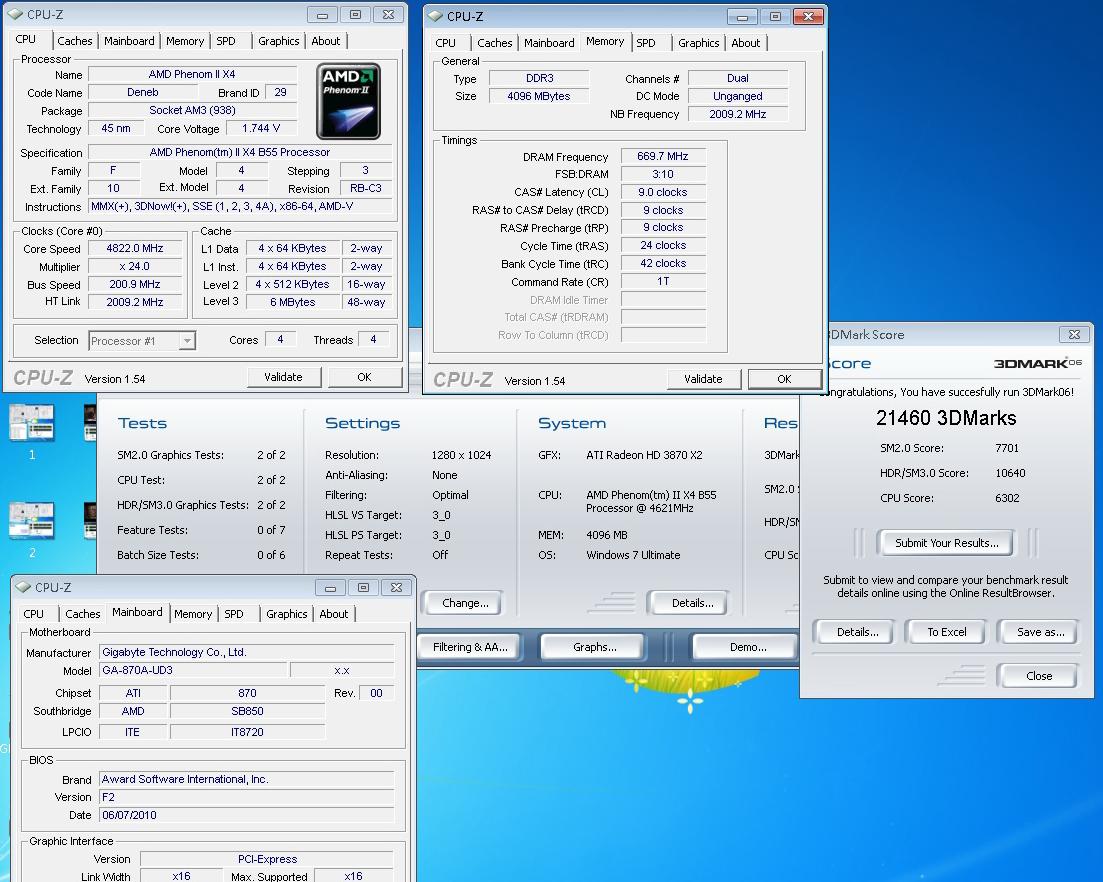Click the Multiplier value x 24.0
Screen dimensions: 1103x882
pos(134,267)
